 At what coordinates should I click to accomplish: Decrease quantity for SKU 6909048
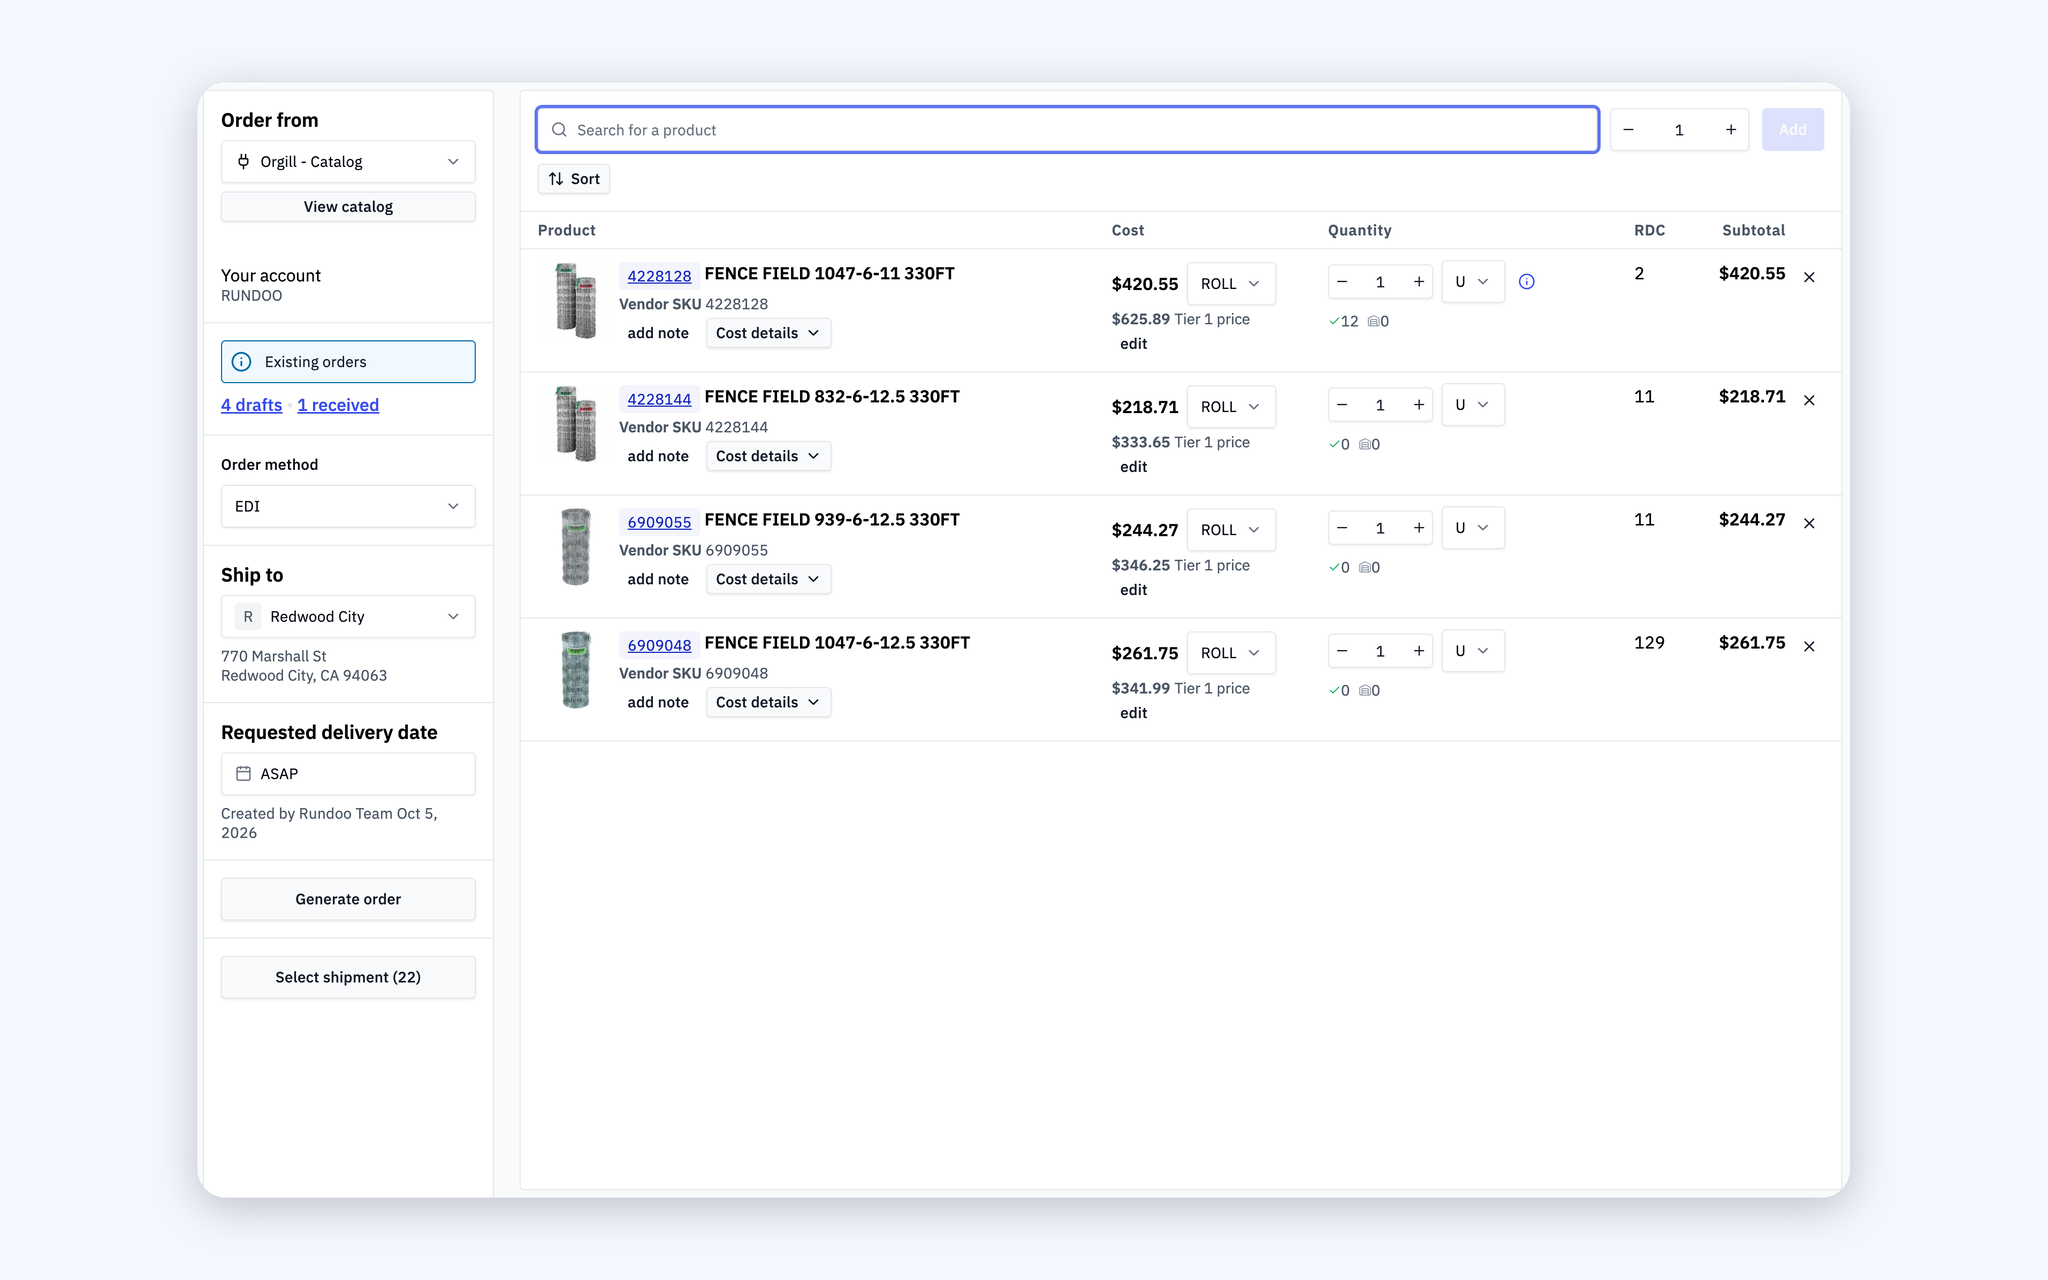coord(1342,651)
